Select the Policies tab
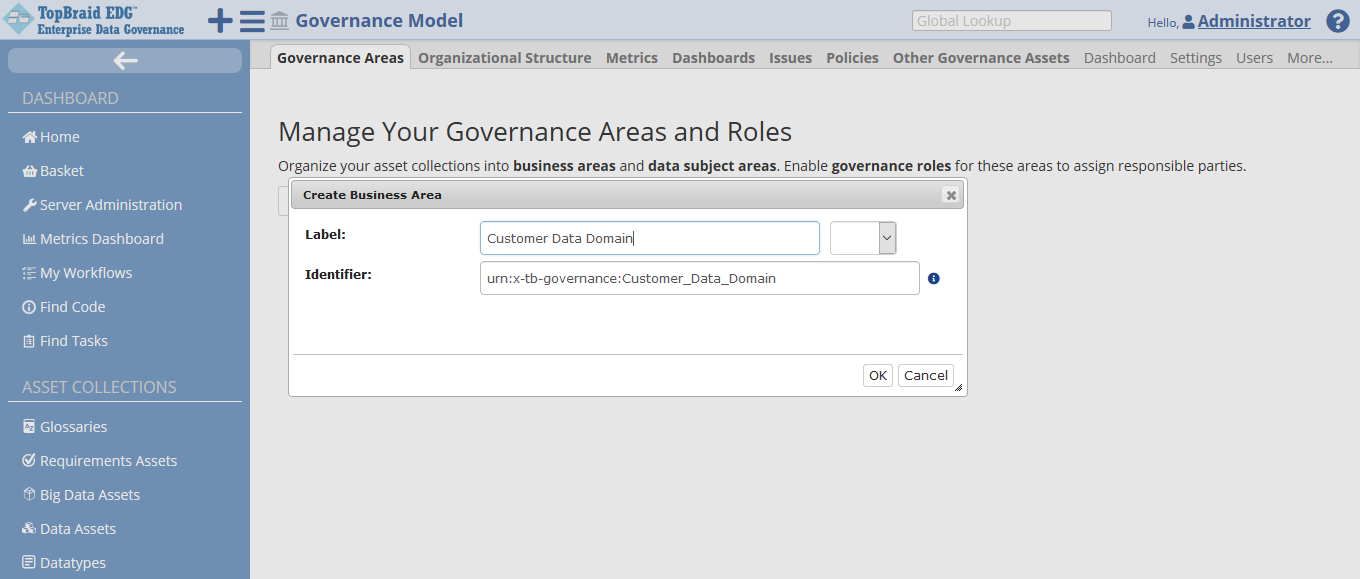 852,58
